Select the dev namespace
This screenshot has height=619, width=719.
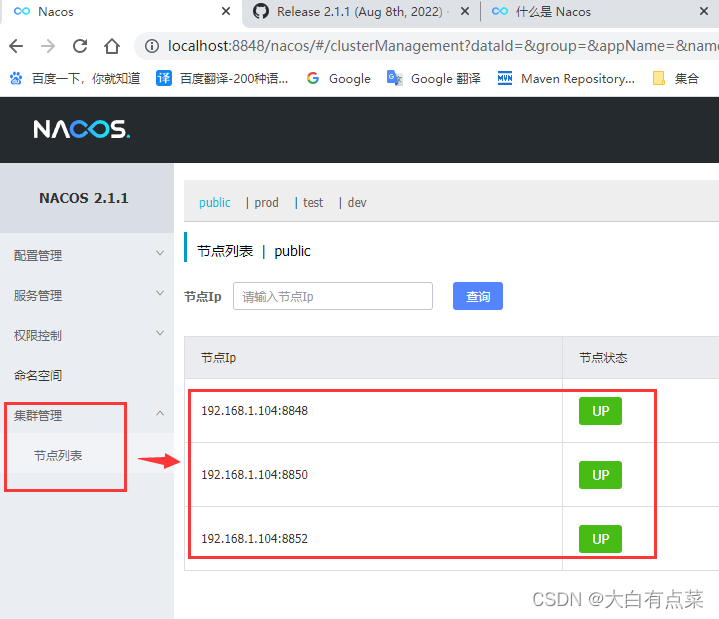[357, 202]
